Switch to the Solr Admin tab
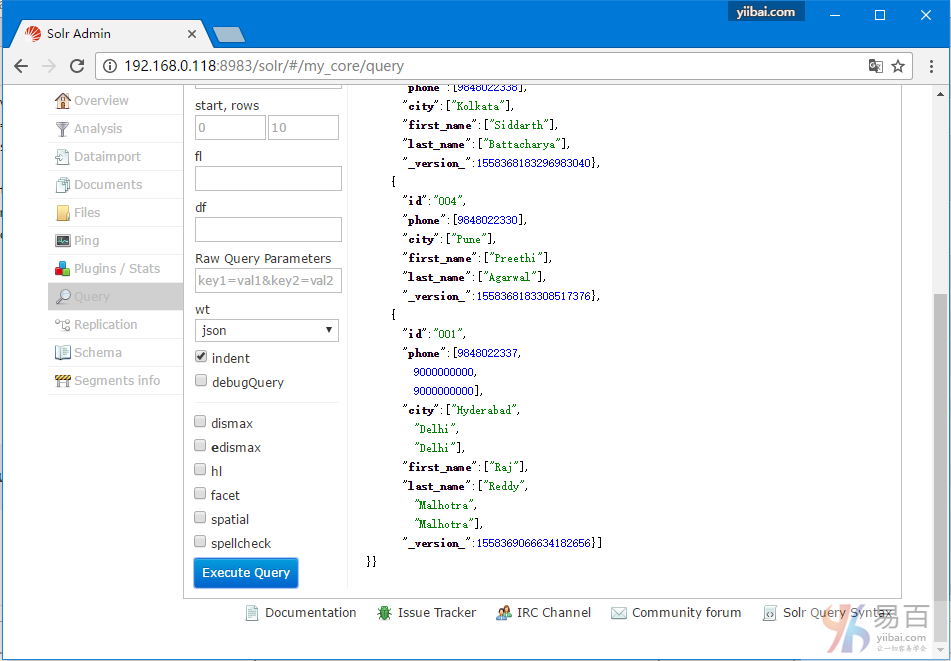 click(110, 34)
